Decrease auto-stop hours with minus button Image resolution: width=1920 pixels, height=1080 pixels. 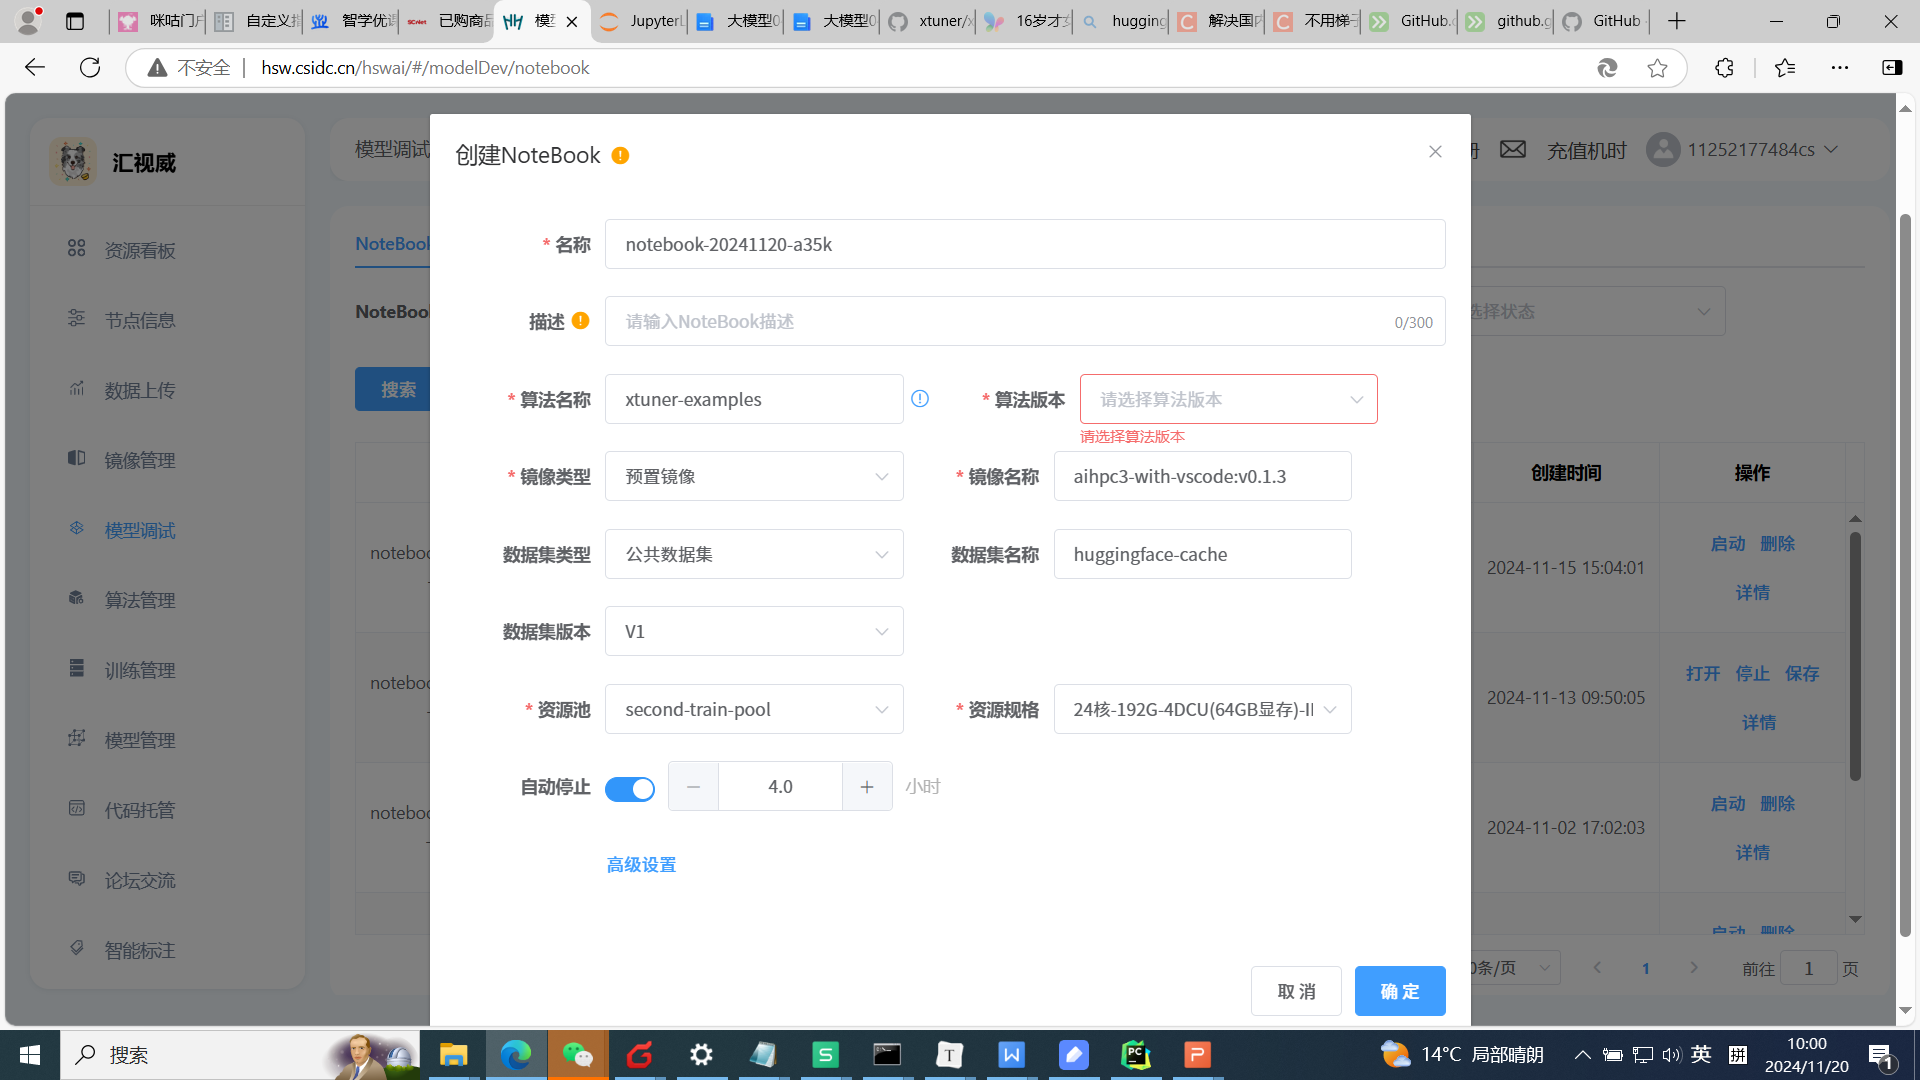693,787
